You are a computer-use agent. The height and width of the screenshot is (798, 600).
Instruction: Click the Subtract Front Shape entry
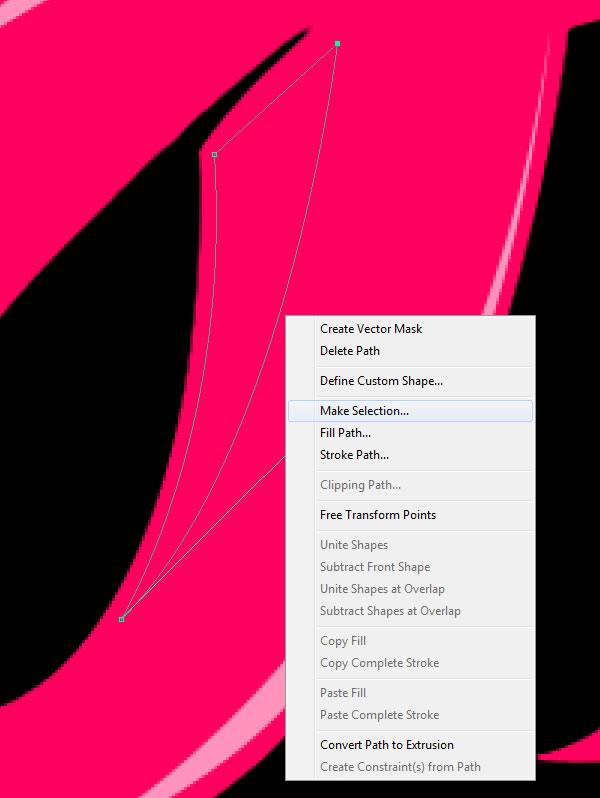(410, 566)
